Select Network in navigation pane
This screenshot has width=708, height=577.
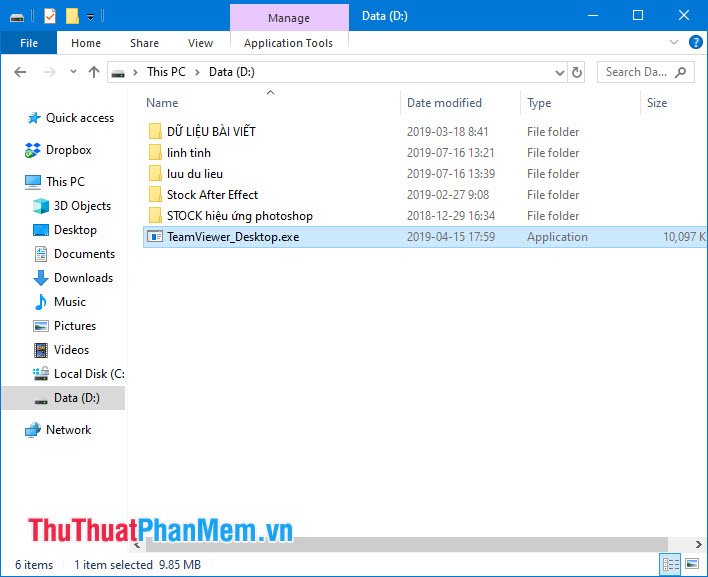point(58,430)
